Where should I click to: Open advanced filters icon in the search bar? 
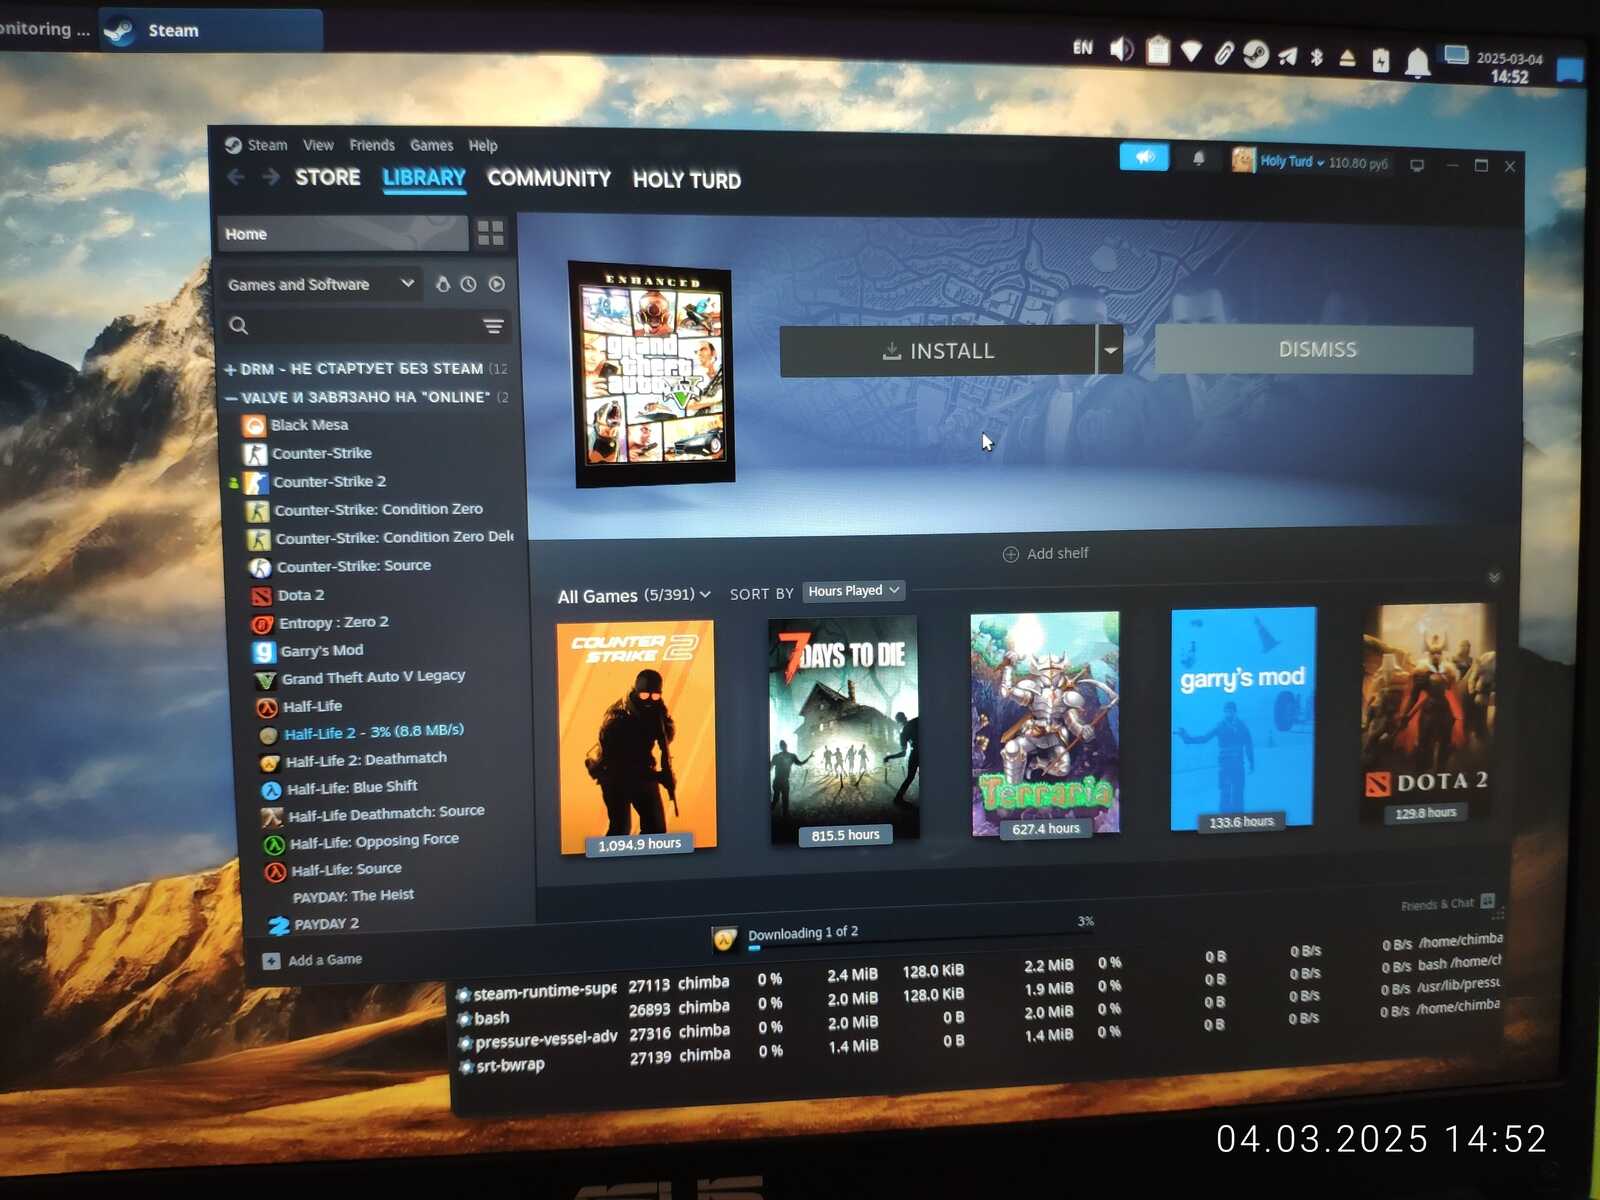[493, 326]
